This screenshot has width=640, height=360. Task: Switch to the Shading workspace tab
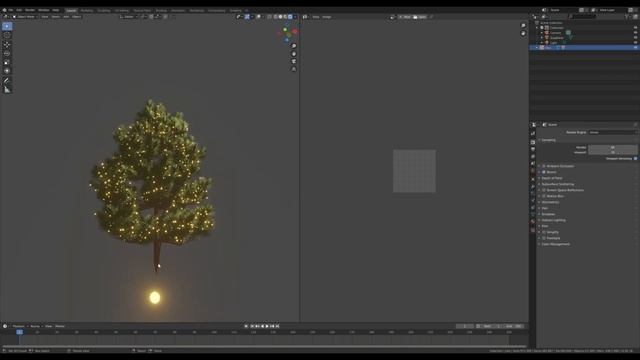[x=161, y=10]
